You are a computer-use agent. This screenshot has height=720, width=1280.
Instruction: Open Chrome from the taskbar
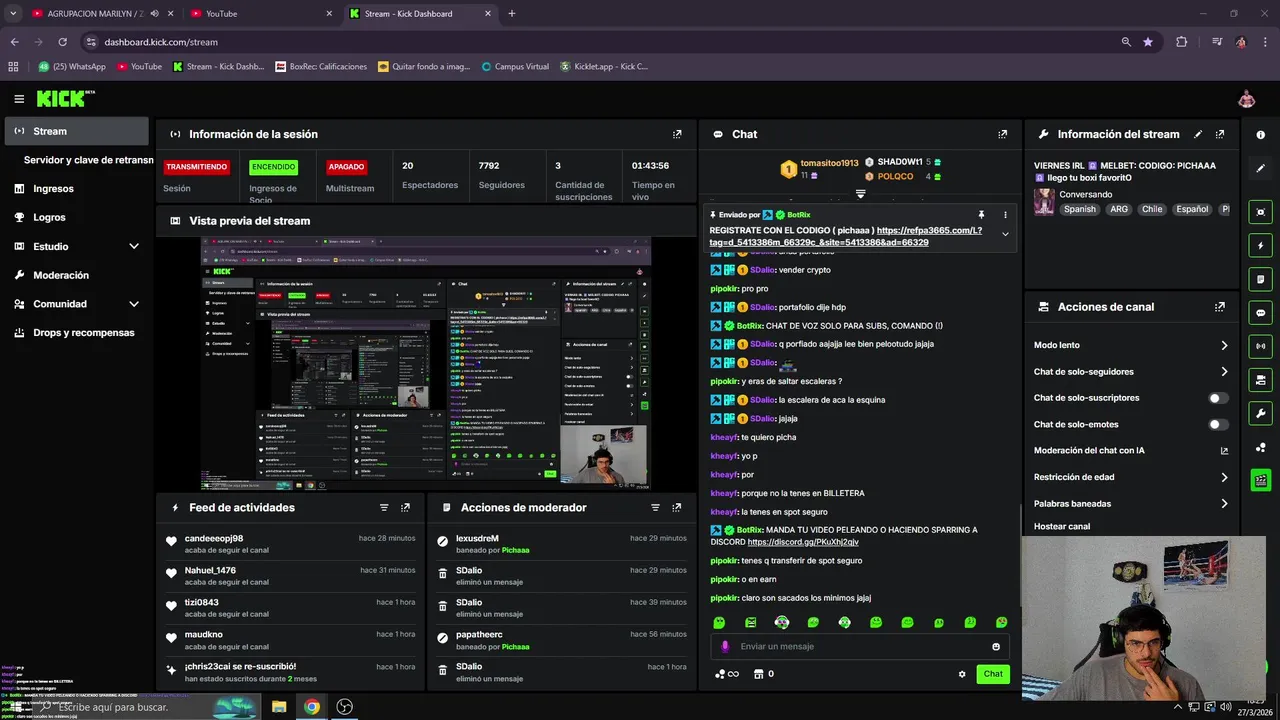tap(312, 707)
